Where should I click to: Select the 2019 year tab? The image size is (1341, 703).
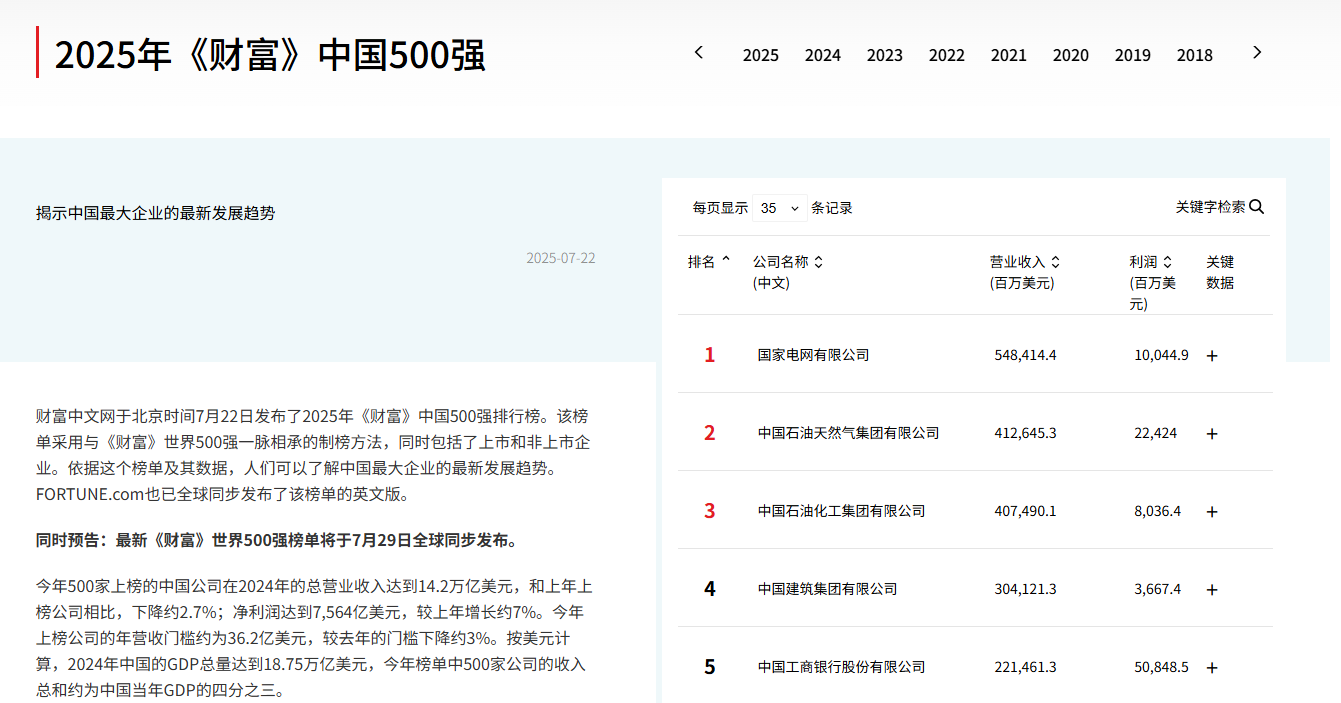coord(1133,55)
